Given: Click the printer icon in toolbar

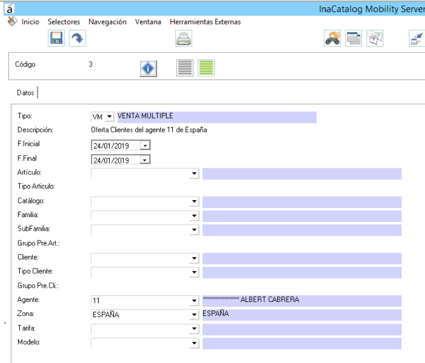Looking at the screenshot, I should [184, 38].
